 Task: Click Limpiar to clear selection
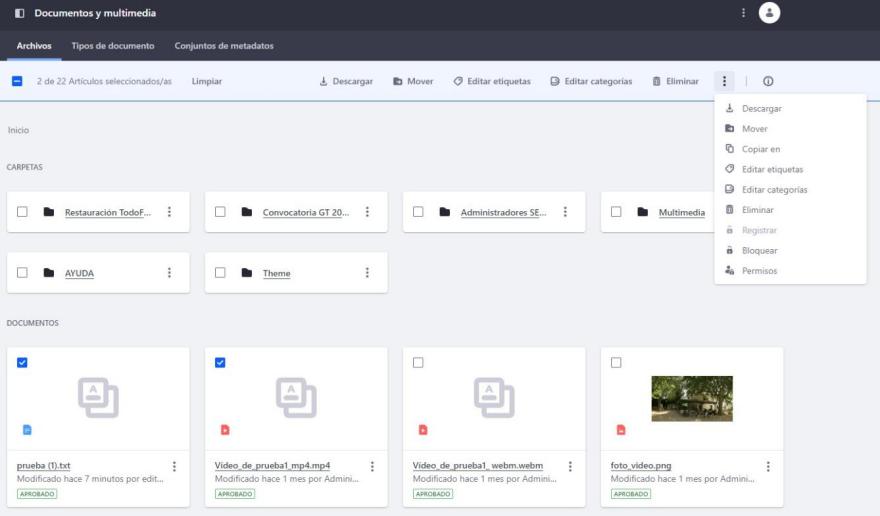click(x=207, y=81)
